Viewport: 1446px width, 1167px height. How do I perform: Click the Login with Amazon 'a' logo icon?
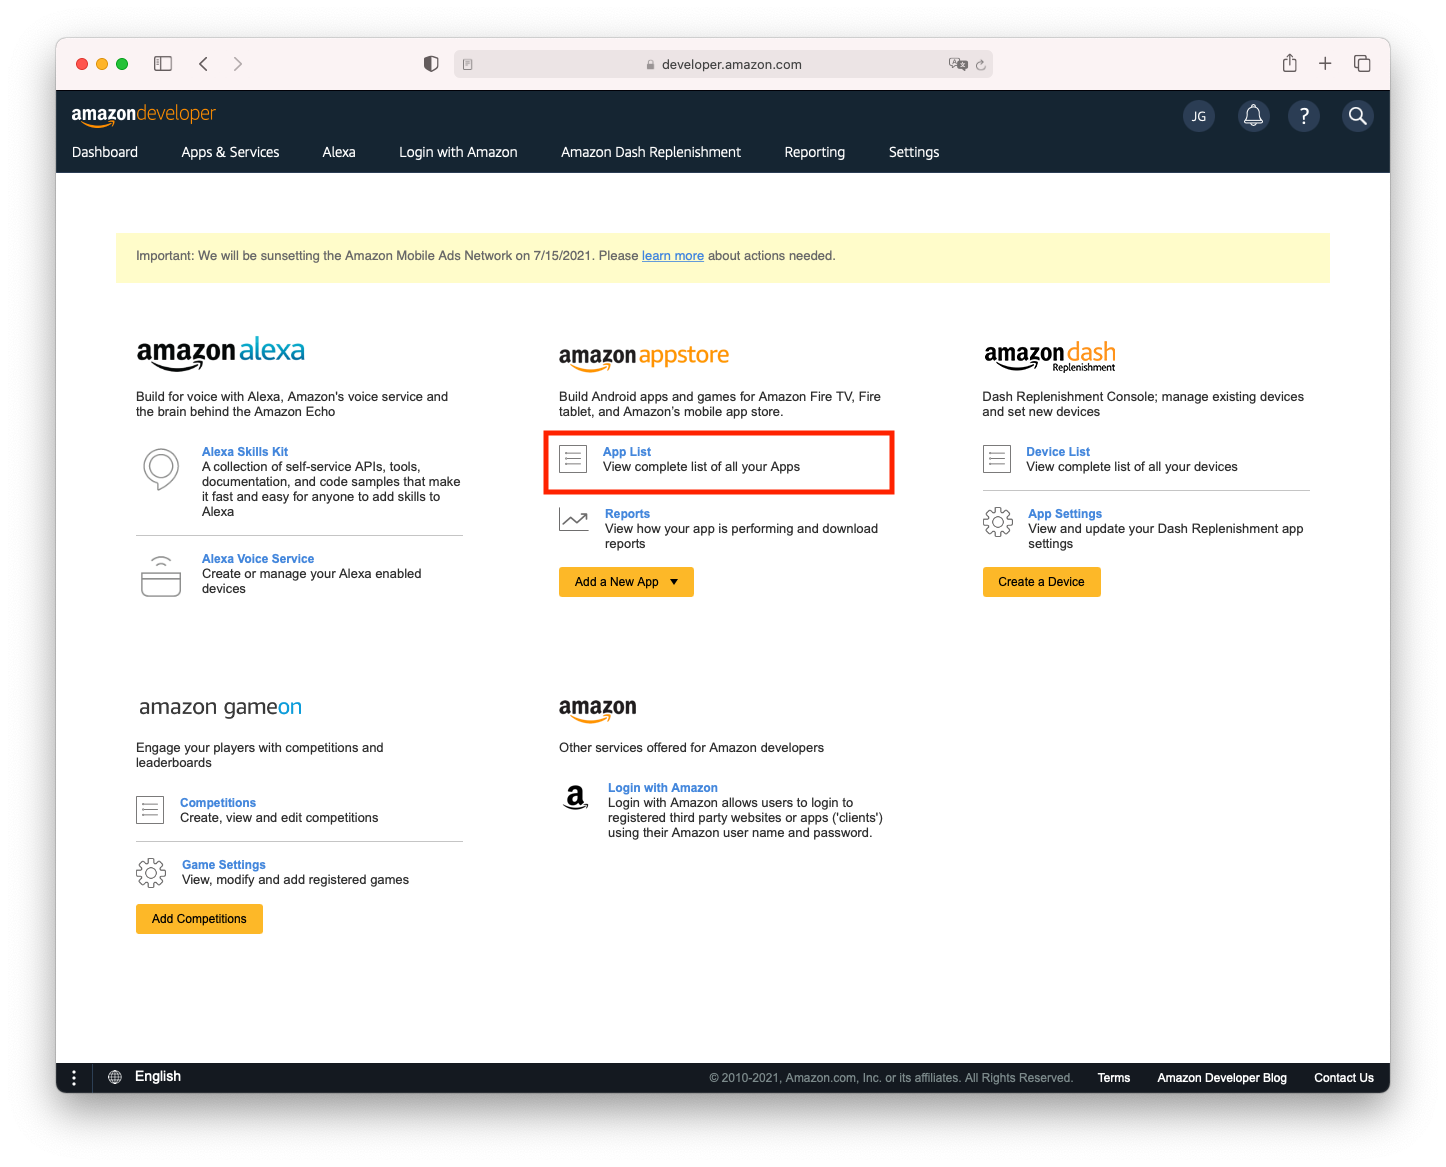click(x=576, y=797)
